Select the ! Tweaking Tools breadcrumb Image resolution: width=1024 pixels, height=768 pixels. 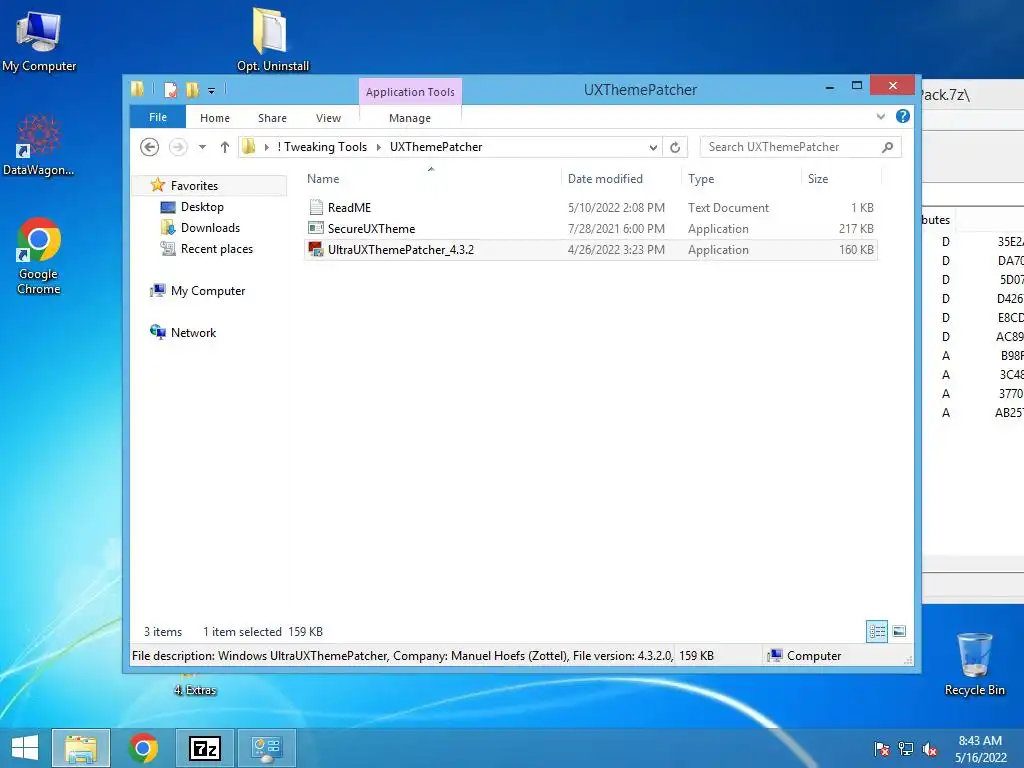coord(322,147)
